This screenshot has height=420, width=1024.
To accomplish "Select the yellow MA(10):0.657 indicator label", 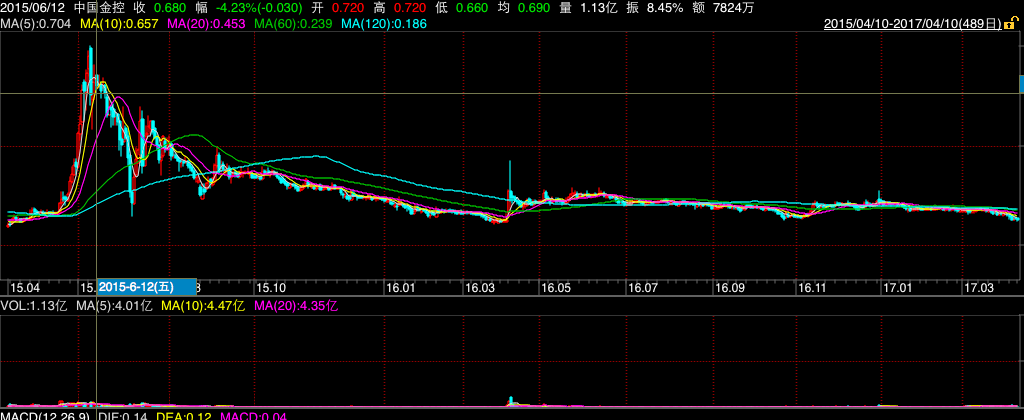I will (x=119, y=24).
